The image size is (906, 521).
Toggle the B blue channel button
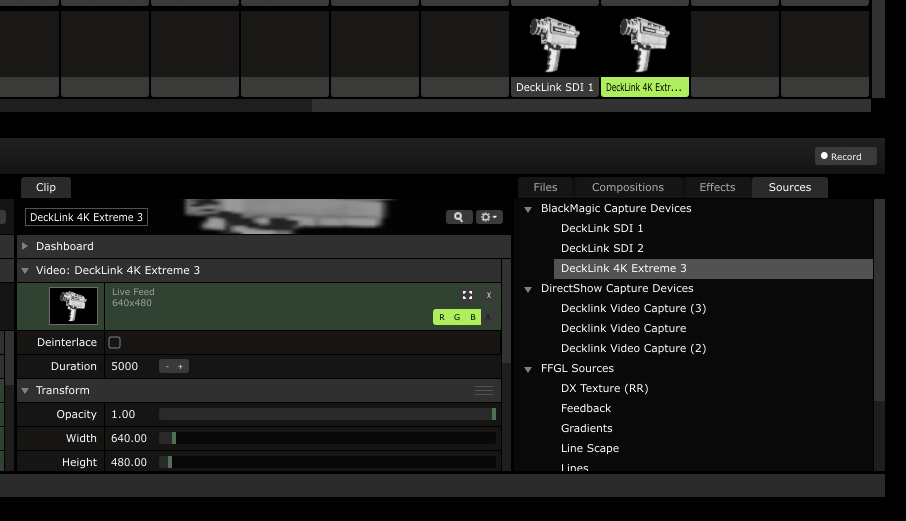point(473,317)
